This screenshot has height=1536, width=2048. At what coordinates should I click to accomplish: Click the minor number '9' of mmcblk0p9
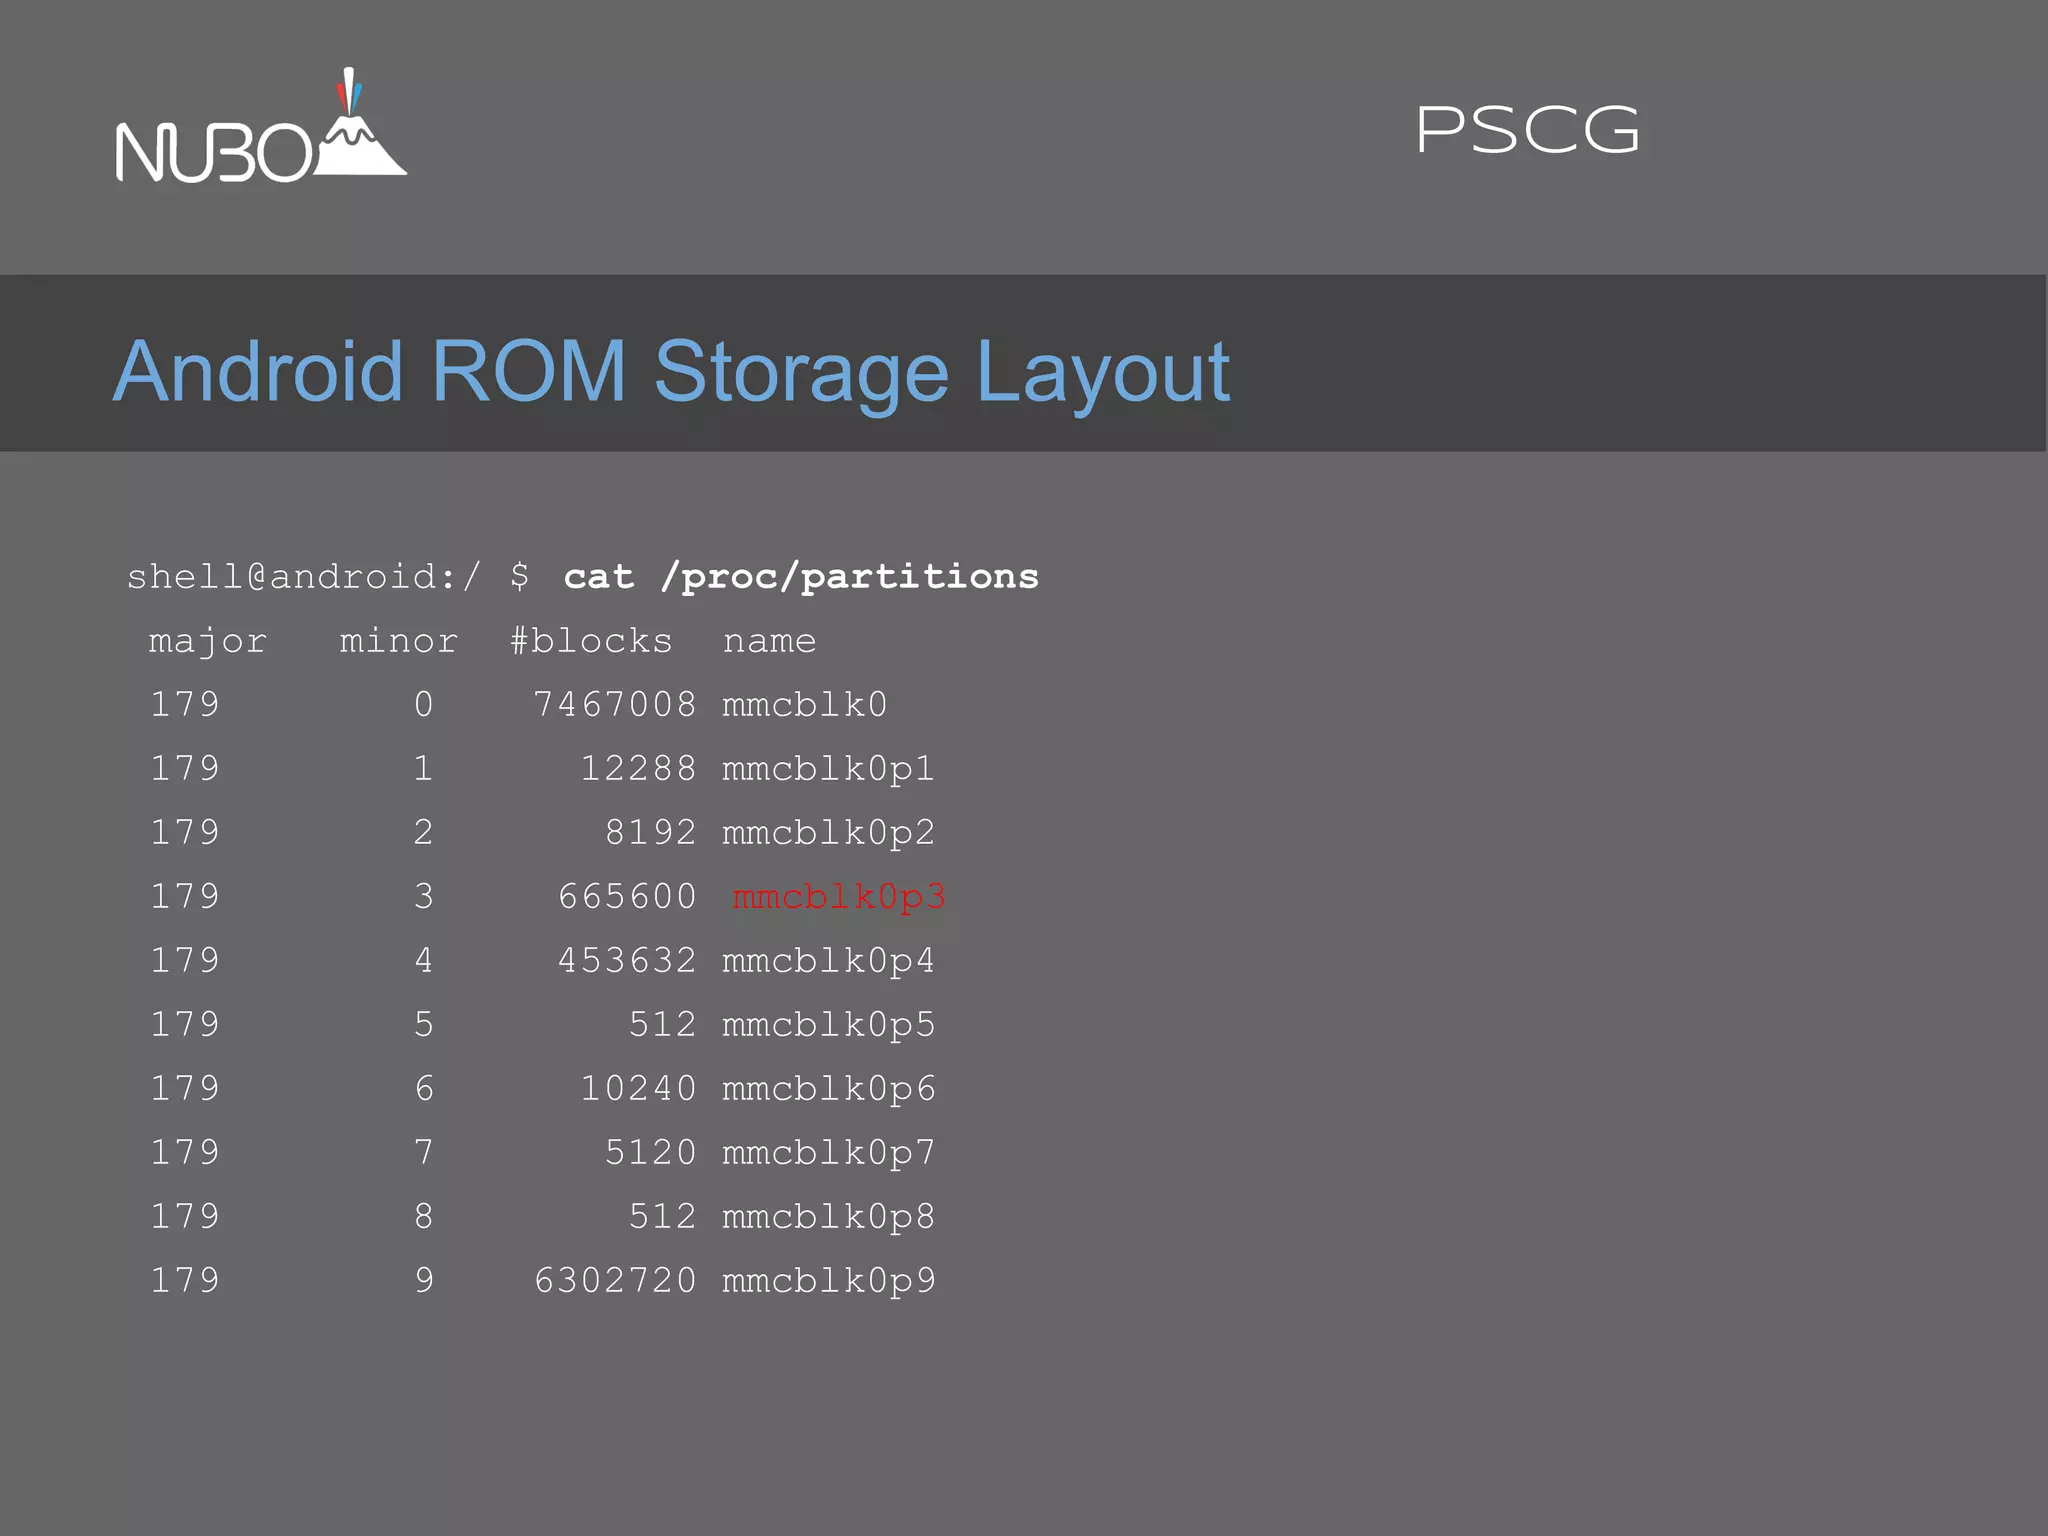click(424, 1280)
